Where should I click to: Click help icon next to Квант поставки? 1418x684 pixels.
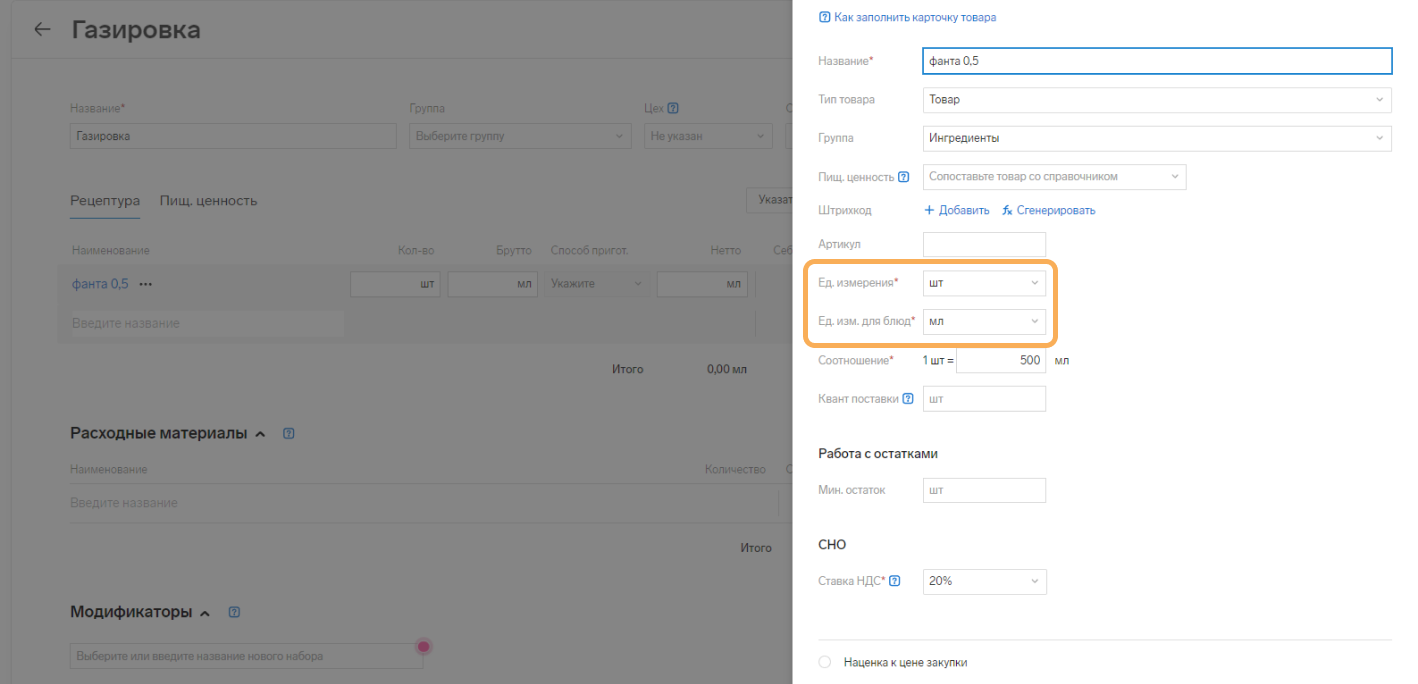pos(908,399)
